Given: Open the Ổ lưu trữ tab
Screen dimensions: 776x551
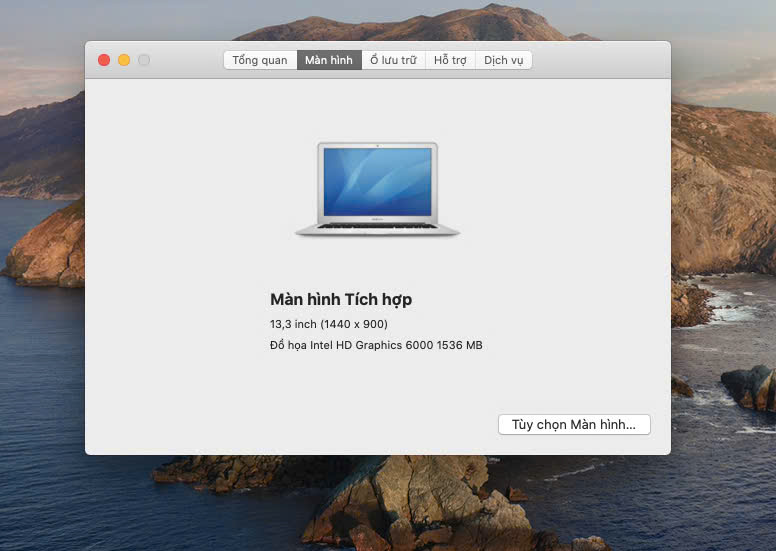Looking at the screenshot, I should pos(393,60).
